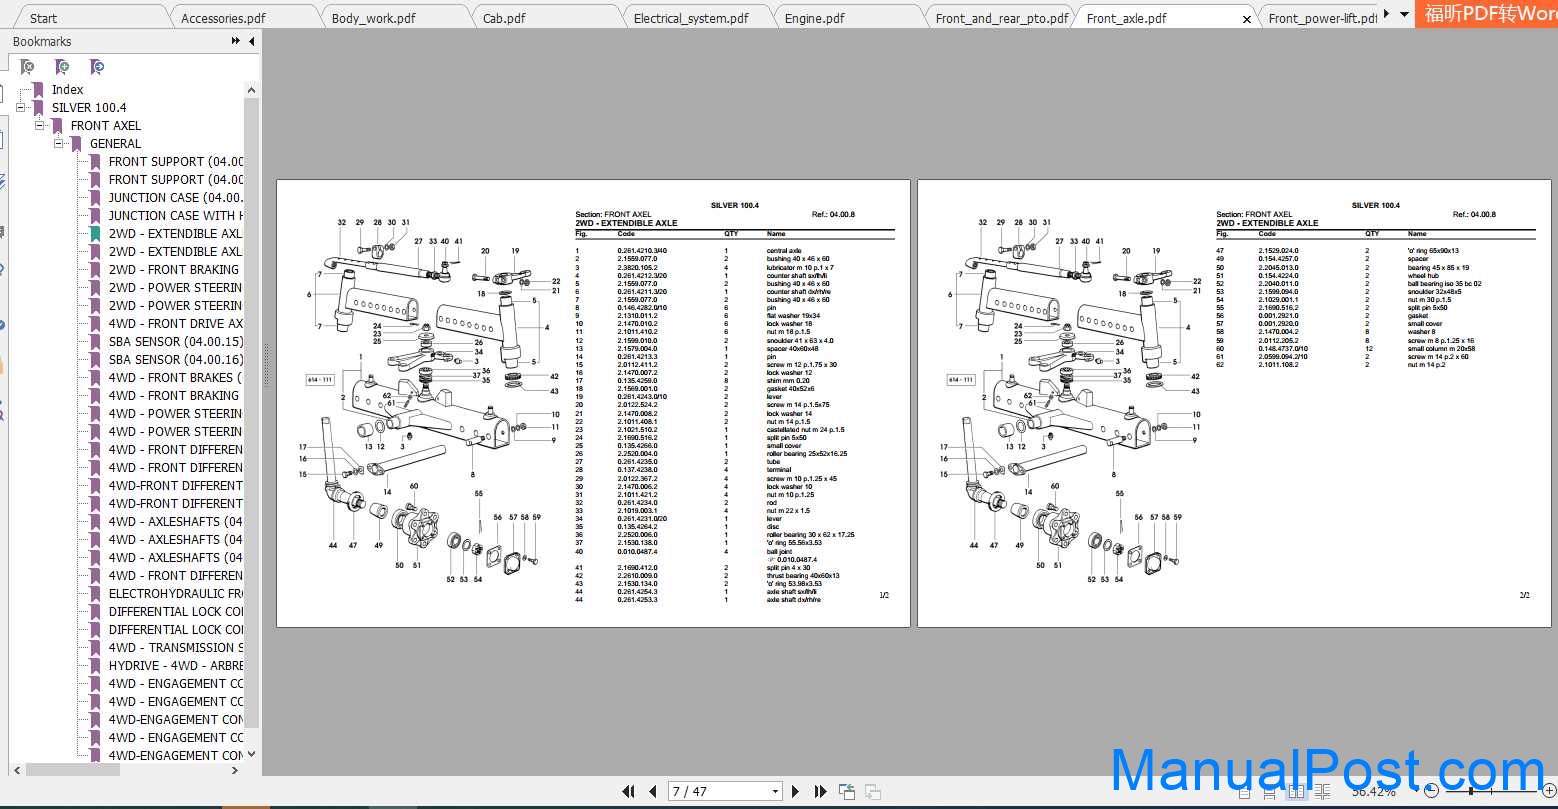
Task: Jump to the last page
Action: click(821, 791)
